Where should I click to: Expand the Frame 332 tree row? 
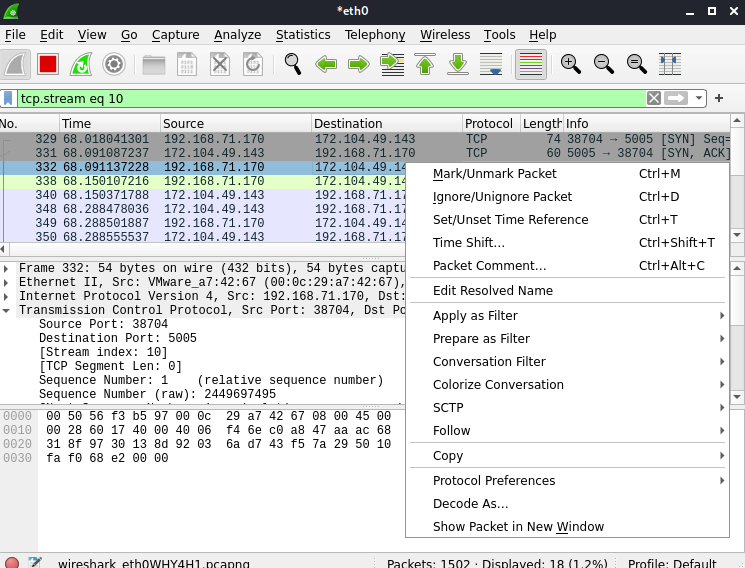[x=7, y=269]
